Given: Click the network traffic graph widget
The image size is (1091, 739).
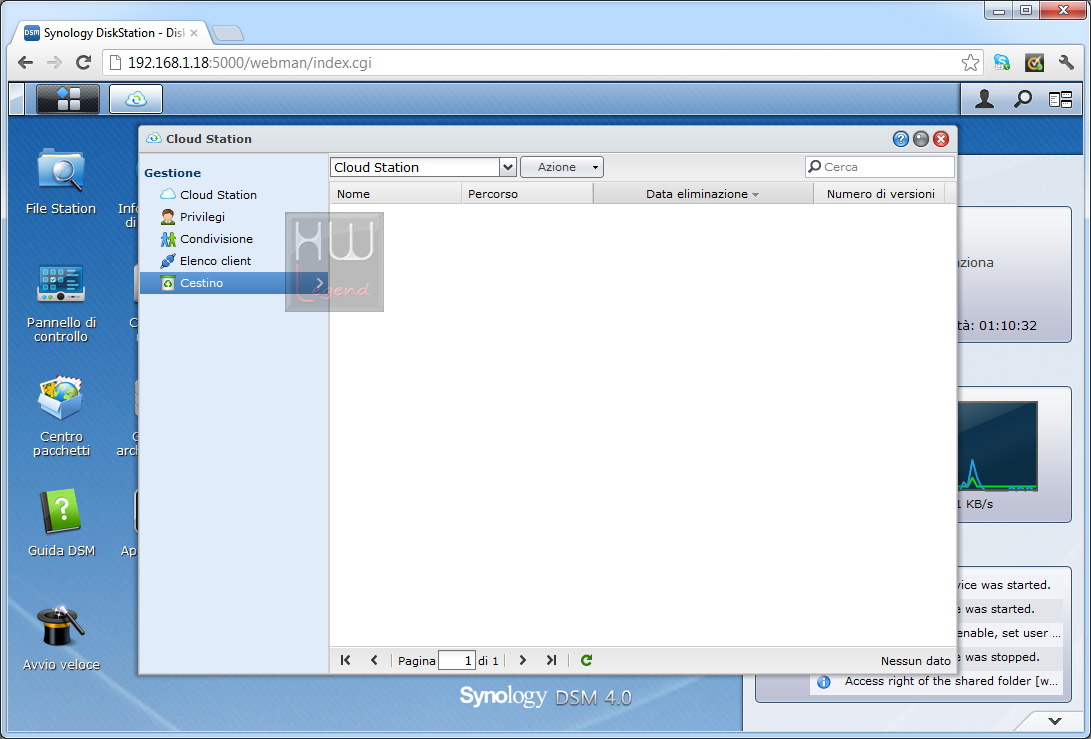Looking at the screenshot, I should tap(998, 447).
